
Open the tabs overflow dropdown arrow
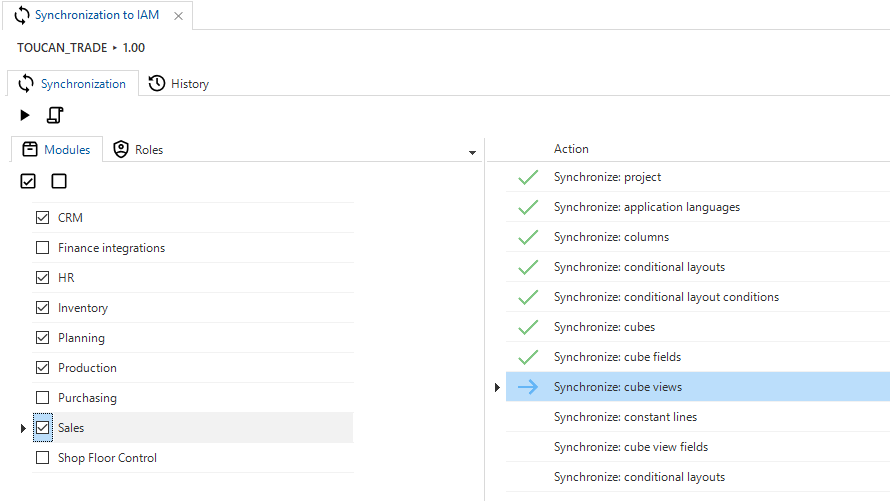[472, 153]
